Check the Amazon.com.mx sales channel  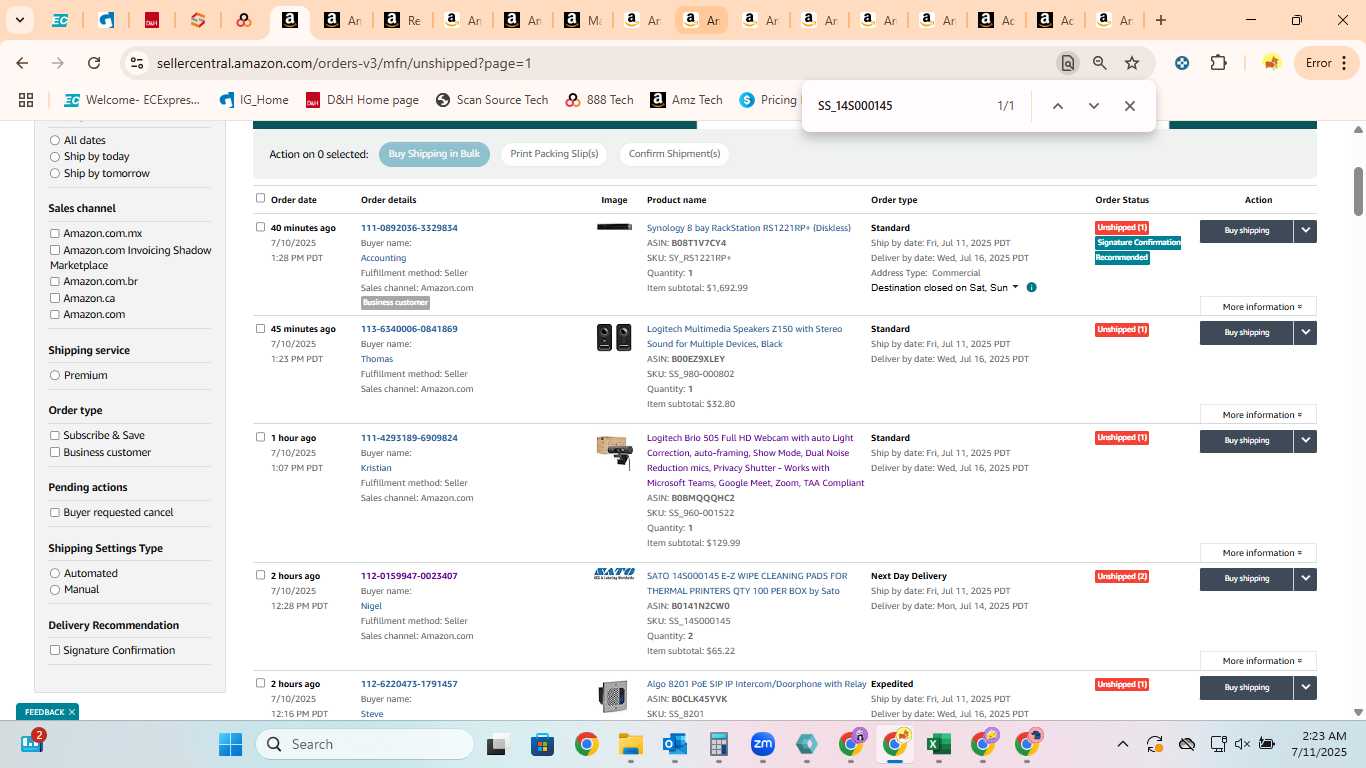coord(55,233)
